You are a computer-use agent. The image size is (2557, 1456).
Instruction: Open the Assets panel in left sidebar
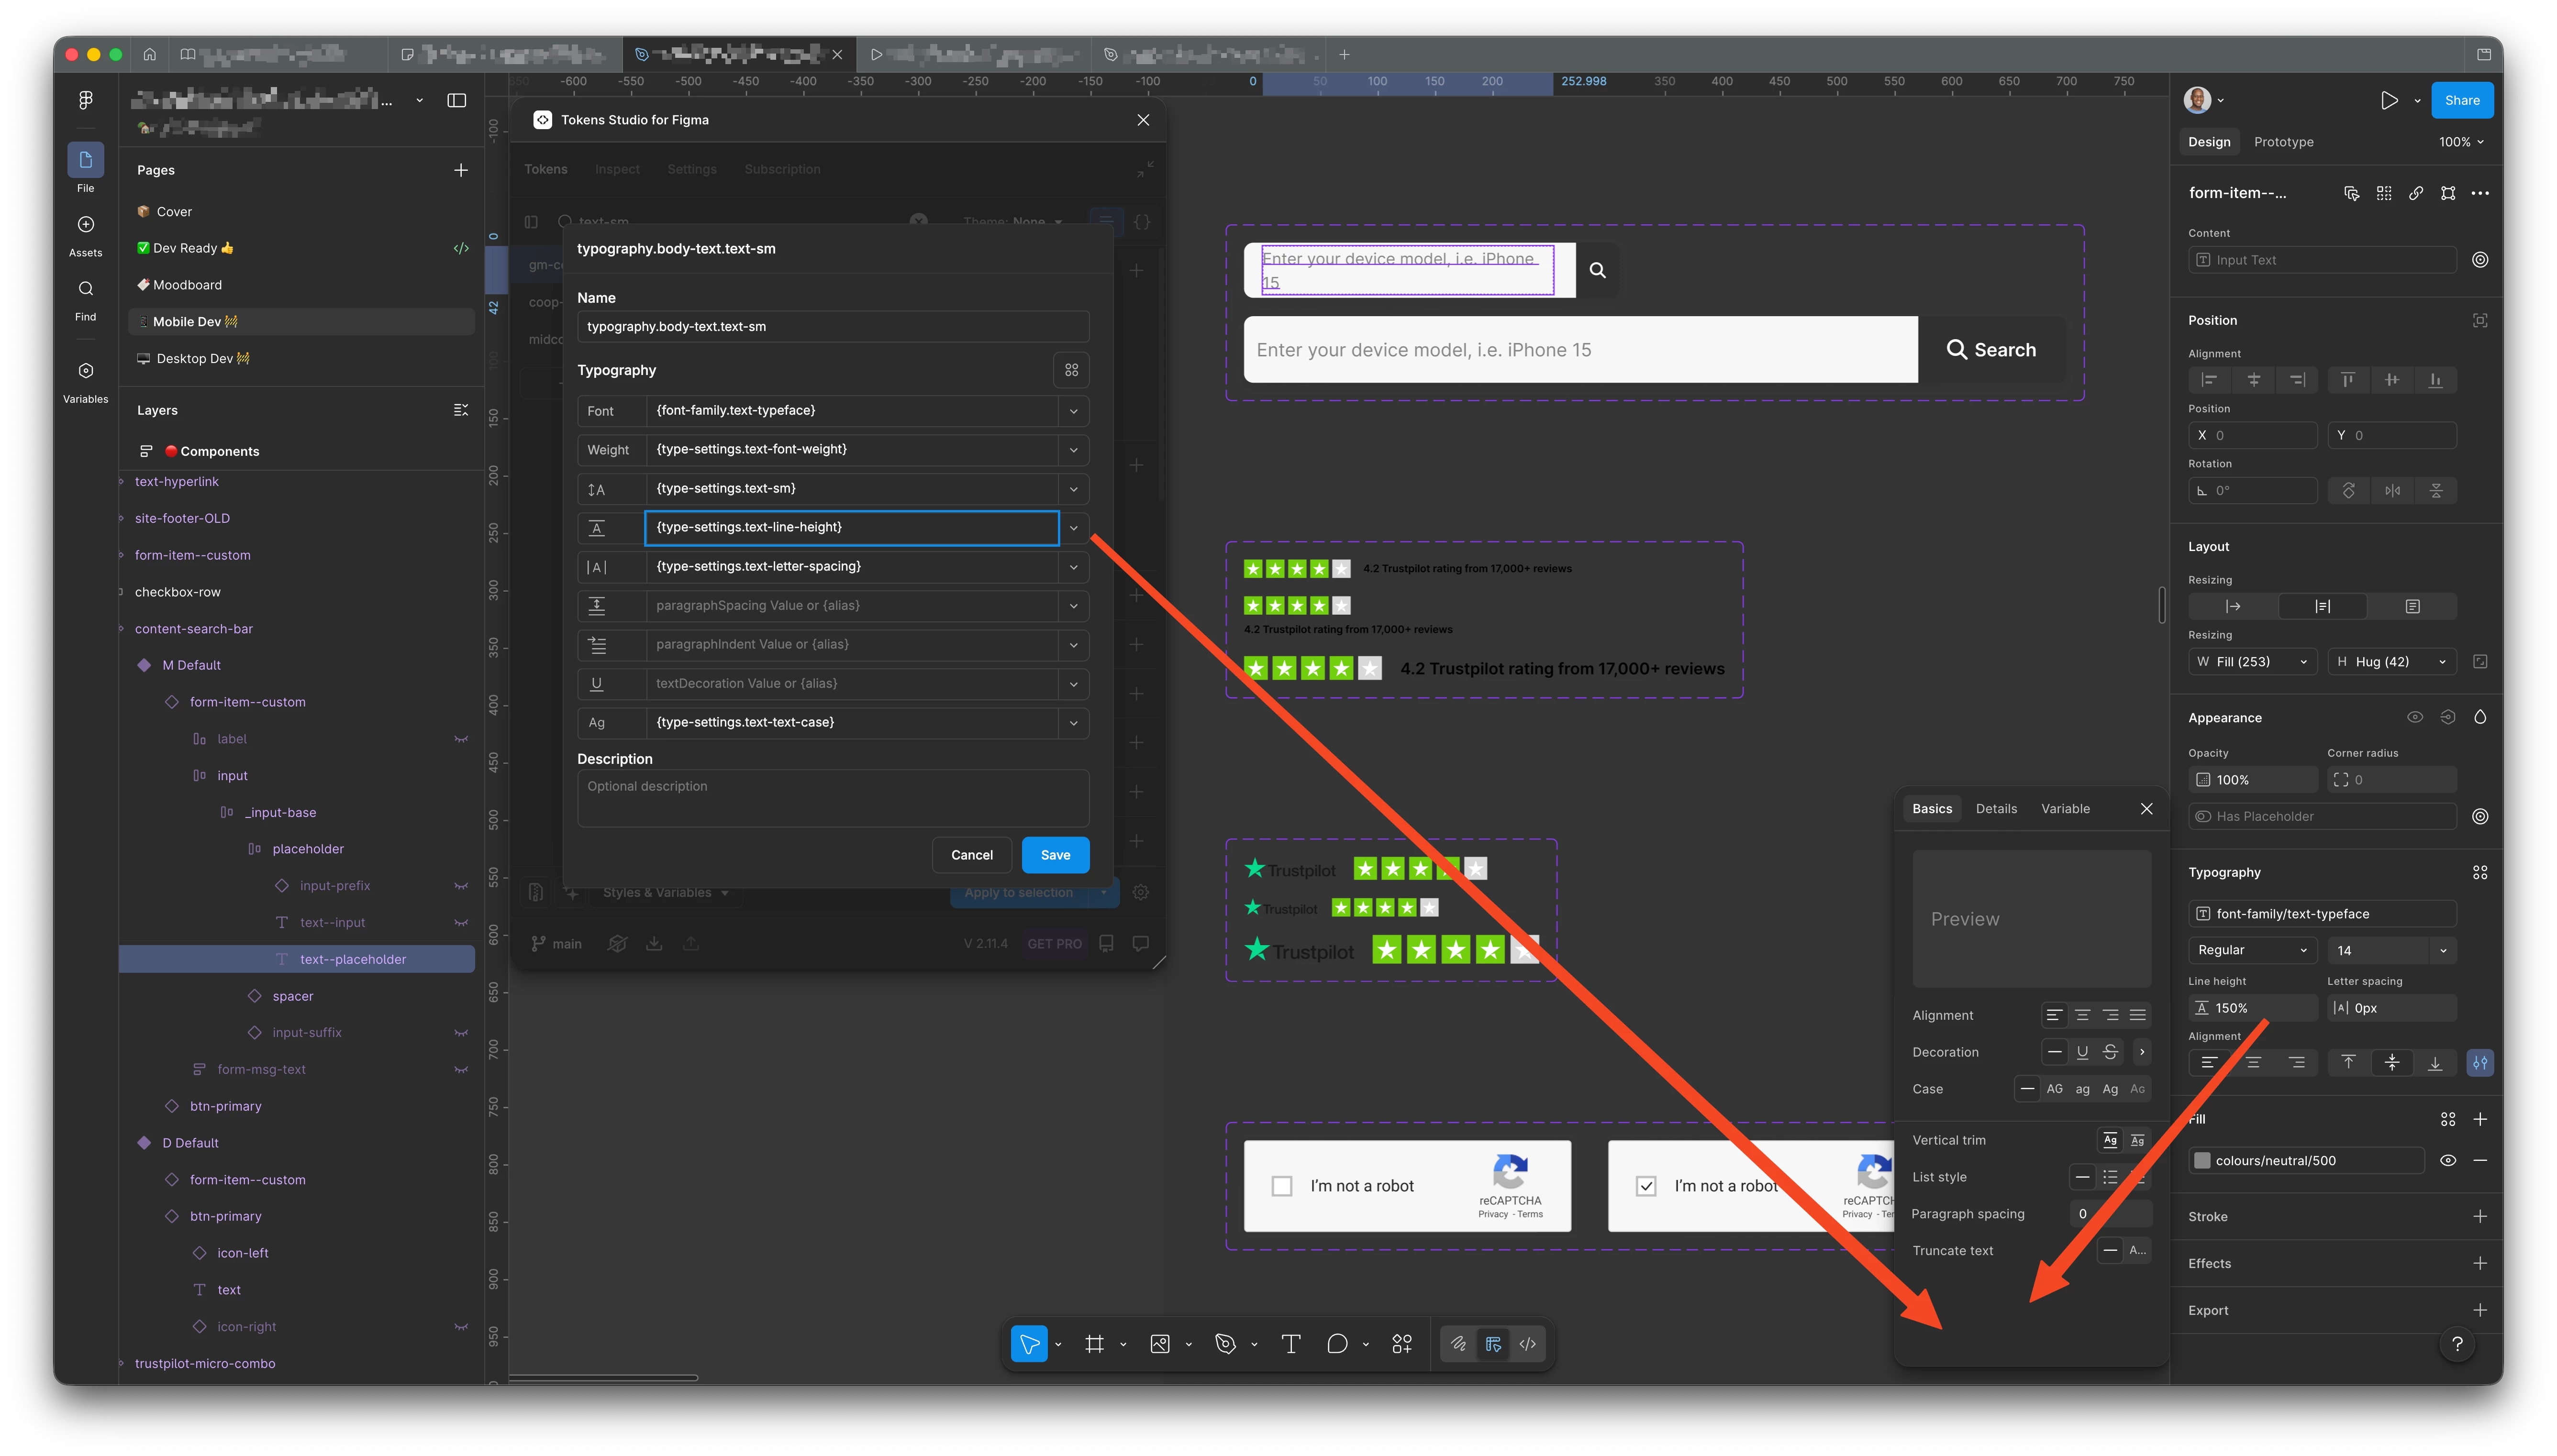coord(86,225)
